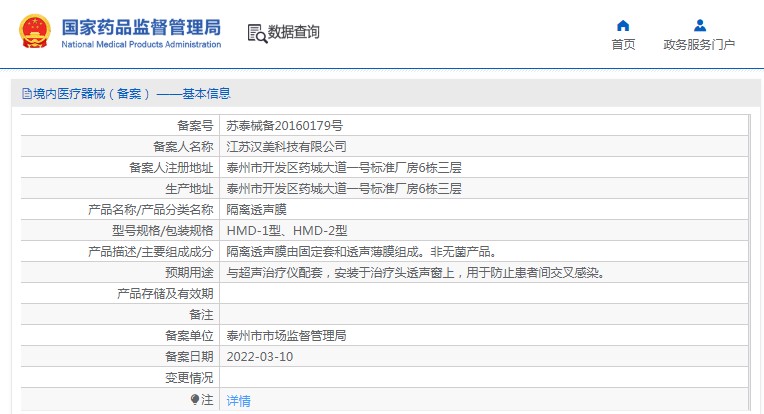This screenshot has height=414, width=764.
Task: Click National Medical Products Administration subtitle
Action: pyautogui.click(x=141, y=44)
